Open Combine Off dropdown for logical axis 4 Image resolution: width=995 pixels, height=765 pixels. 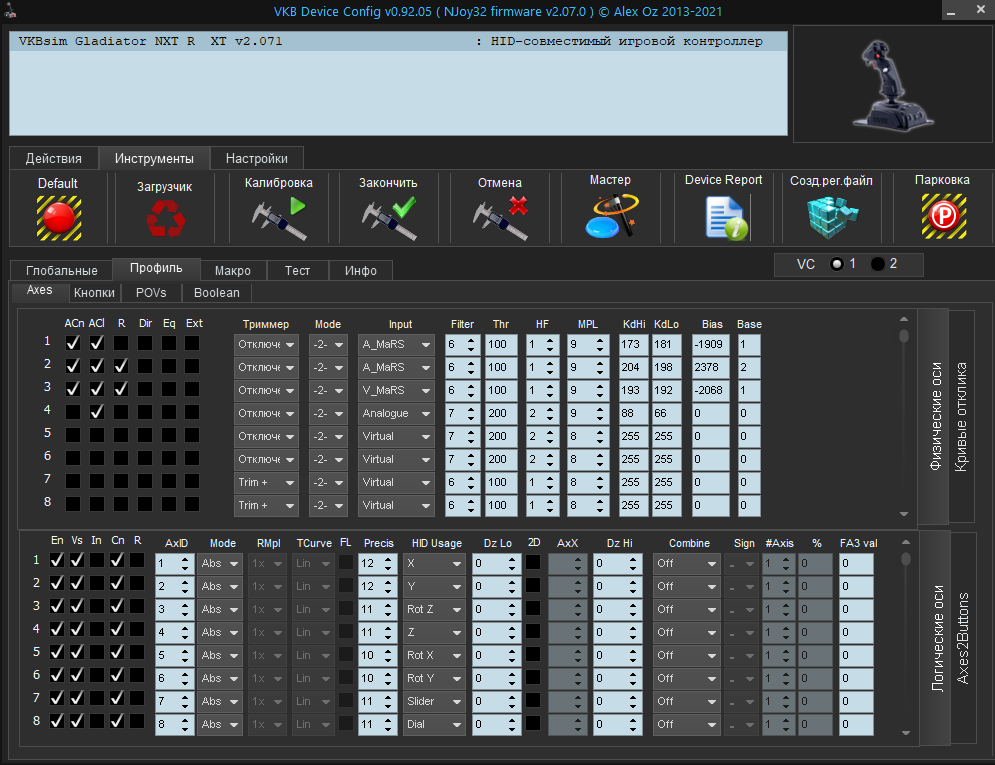(687, 632)
